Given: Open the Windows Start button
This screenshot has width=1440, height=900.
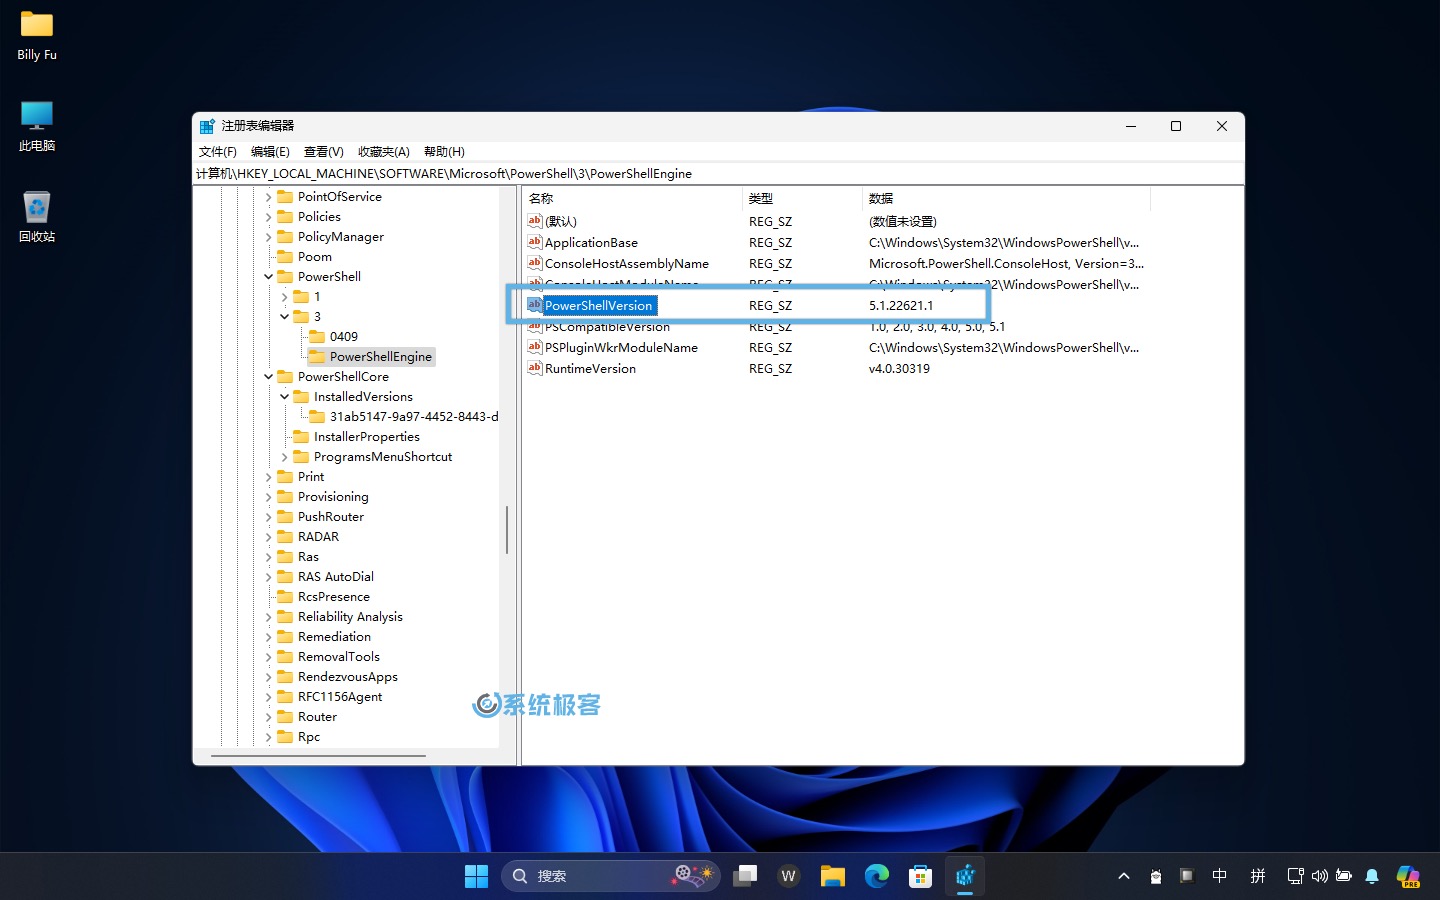Looking at the screenshot, I should pyautogui.click(x=476, y=876).
